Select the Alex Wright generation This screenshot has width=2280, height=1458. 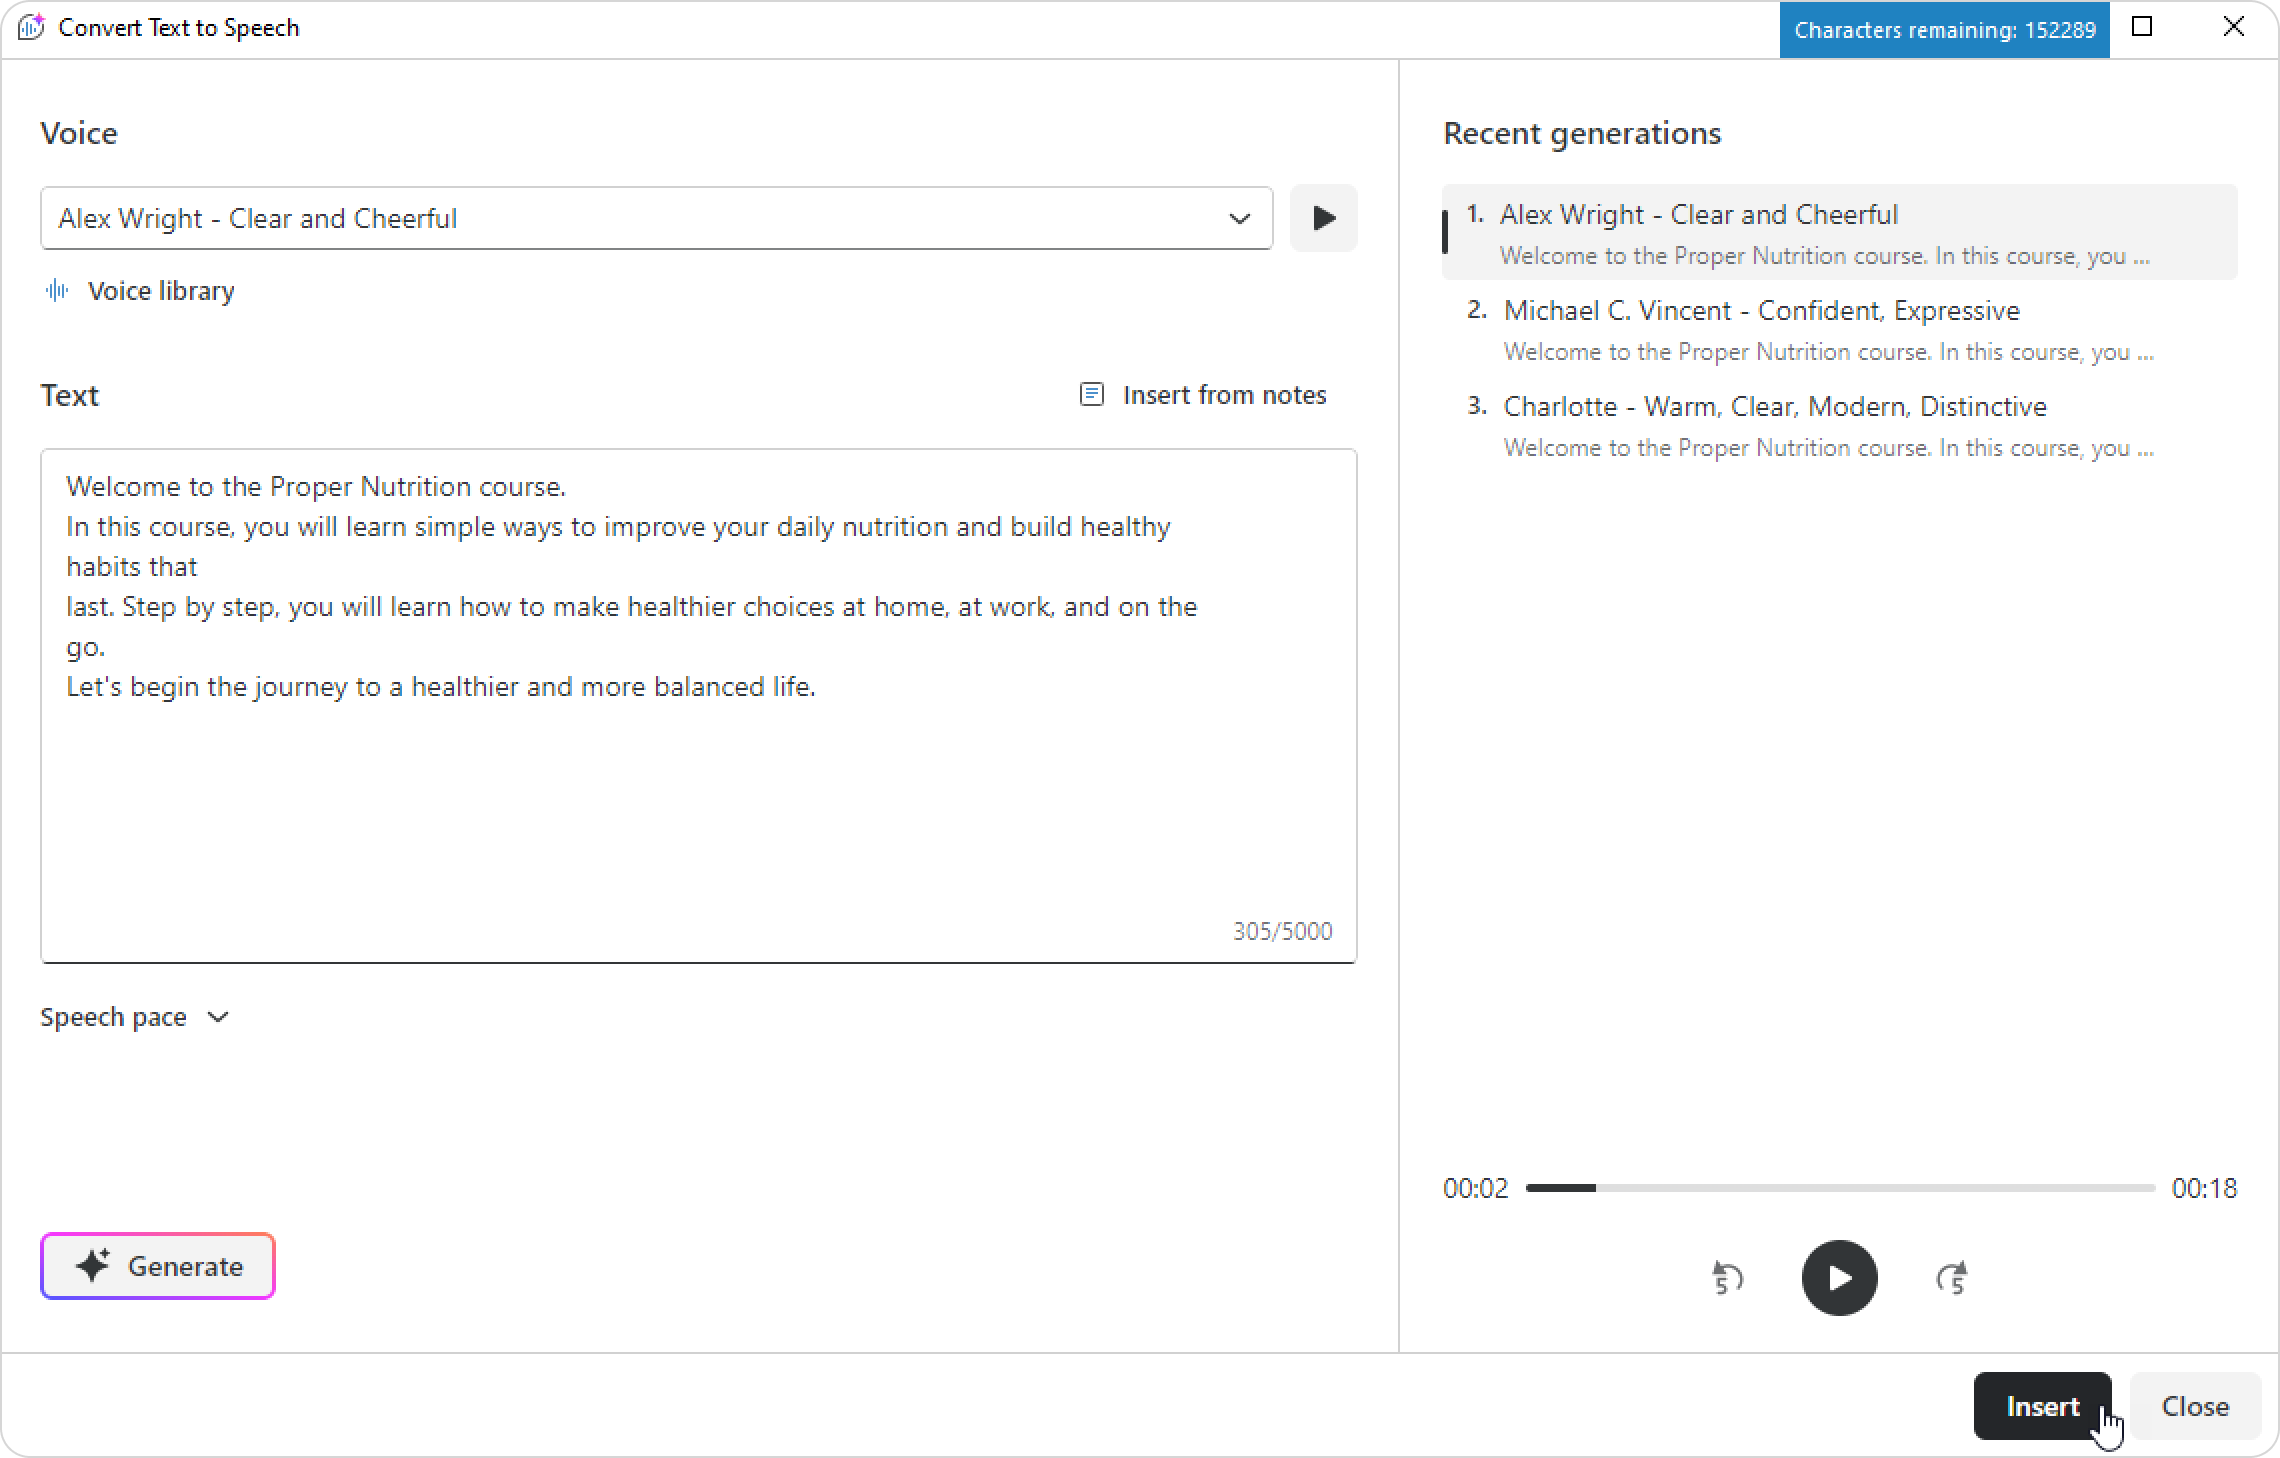tap(1839, 232)
